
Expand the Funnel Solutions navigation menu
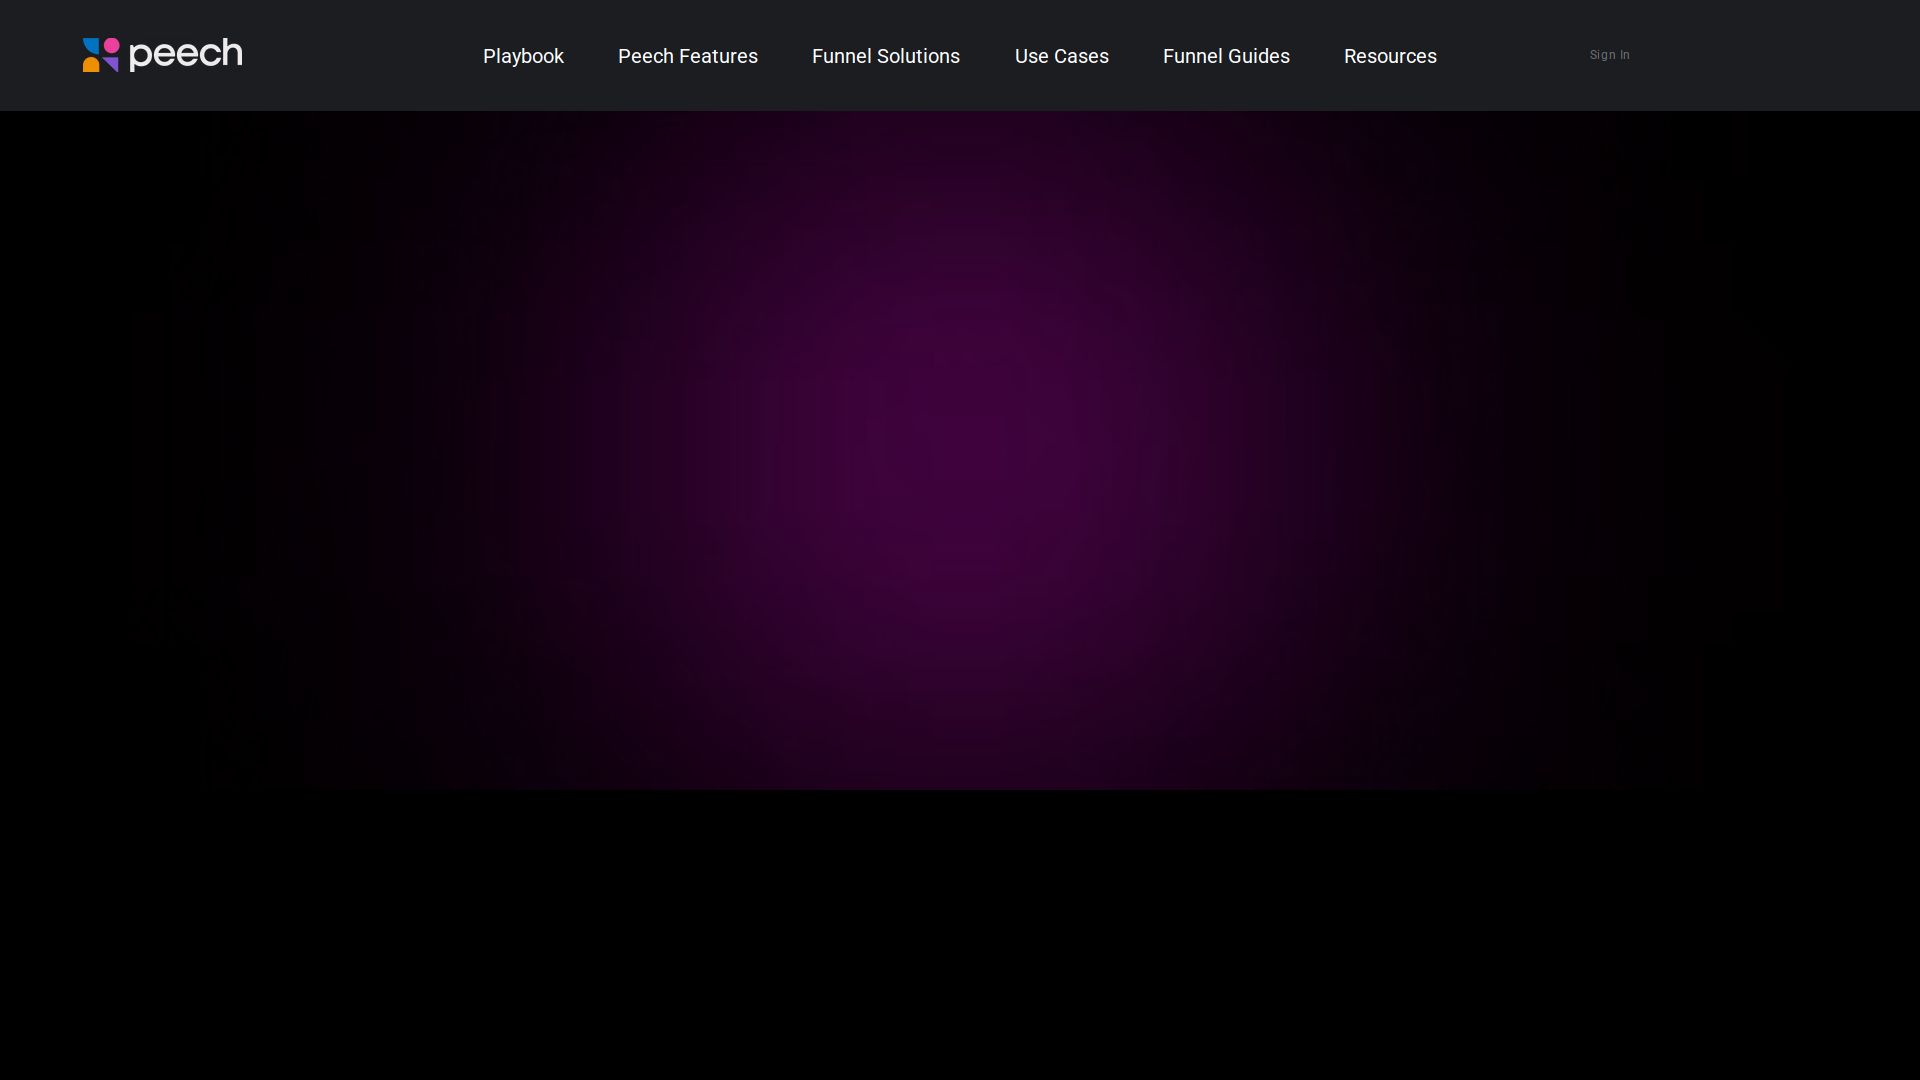[x=885, y=56]
